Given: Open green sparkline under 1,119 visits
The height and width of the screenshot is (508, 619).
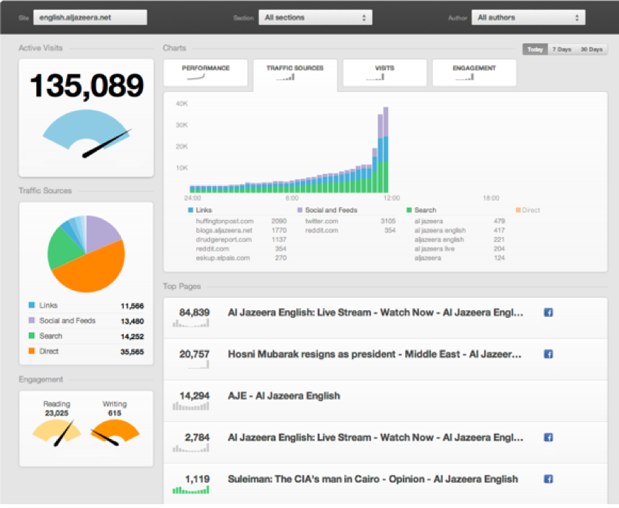Looking at the screenshot, I should [191, 490].
